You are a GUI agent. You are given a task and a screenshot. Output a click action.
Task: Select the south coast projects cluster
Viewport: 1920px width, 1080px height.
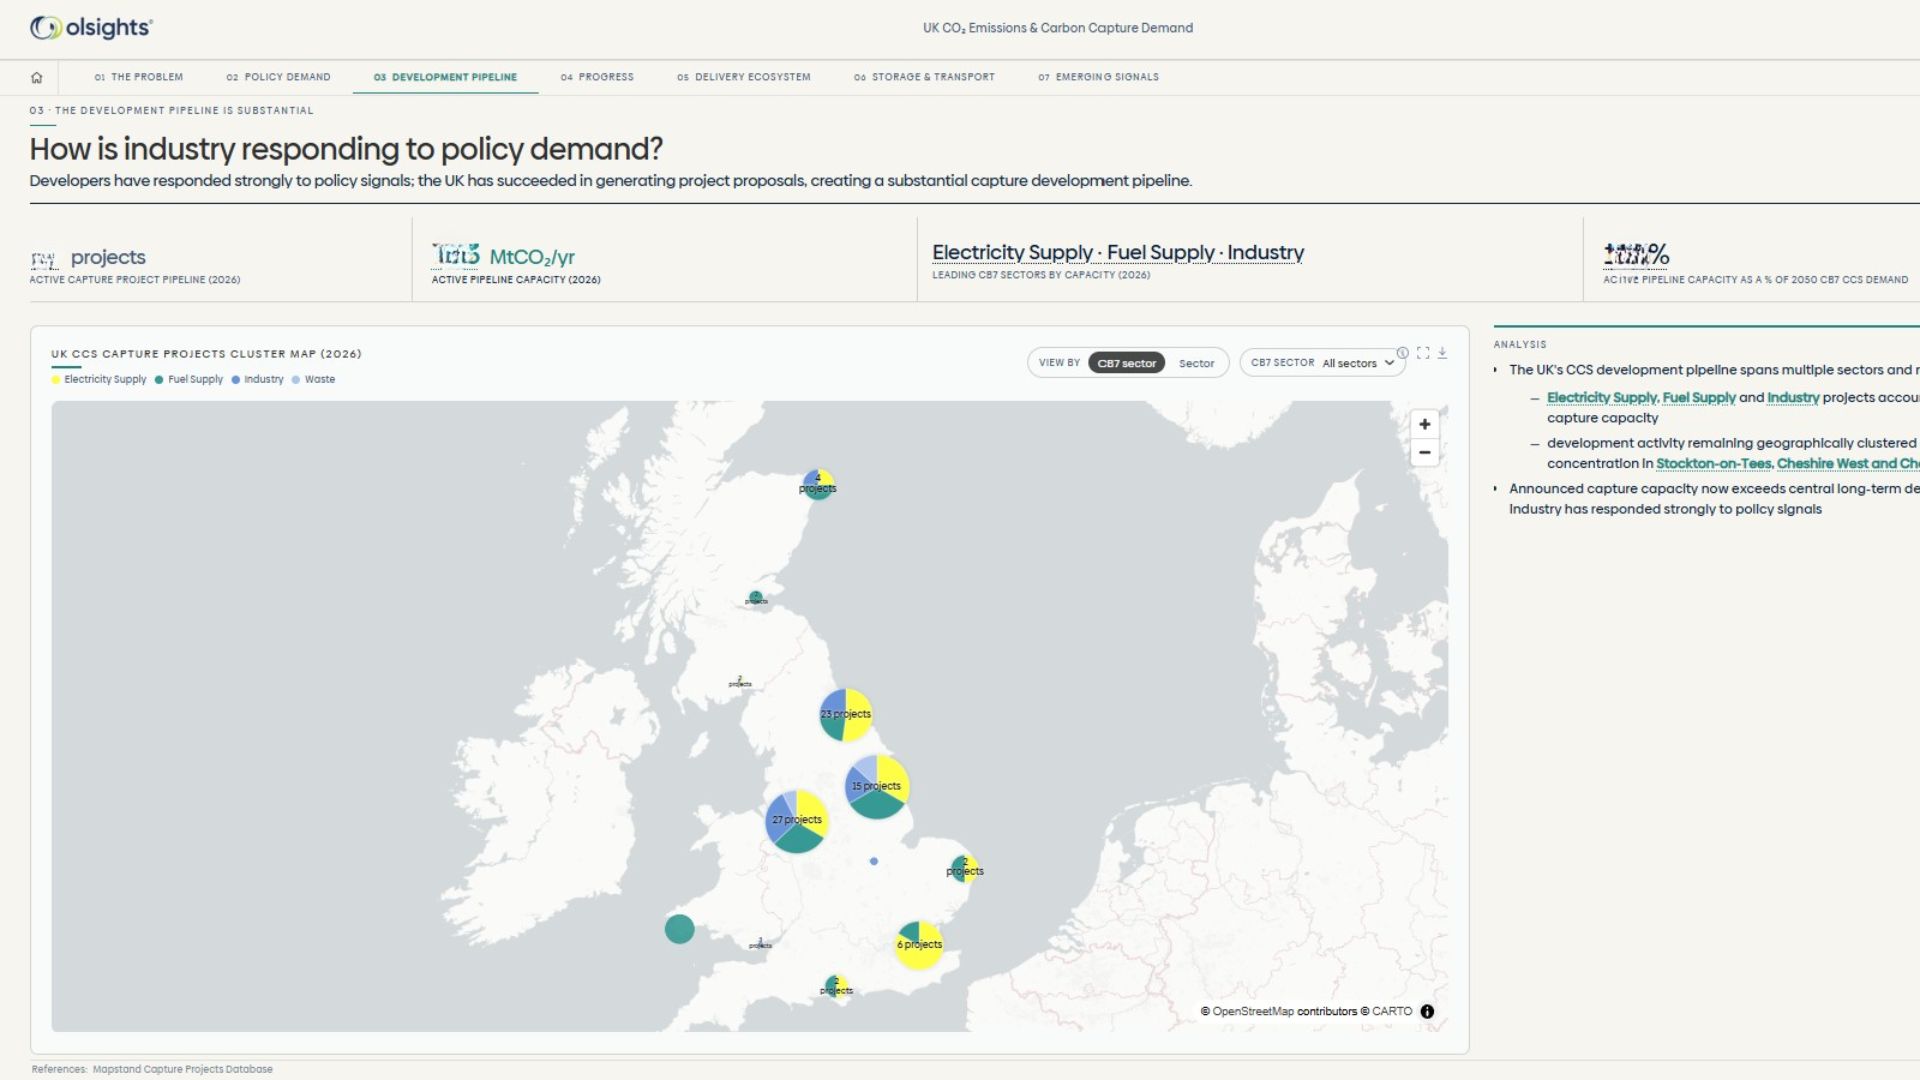836,986
